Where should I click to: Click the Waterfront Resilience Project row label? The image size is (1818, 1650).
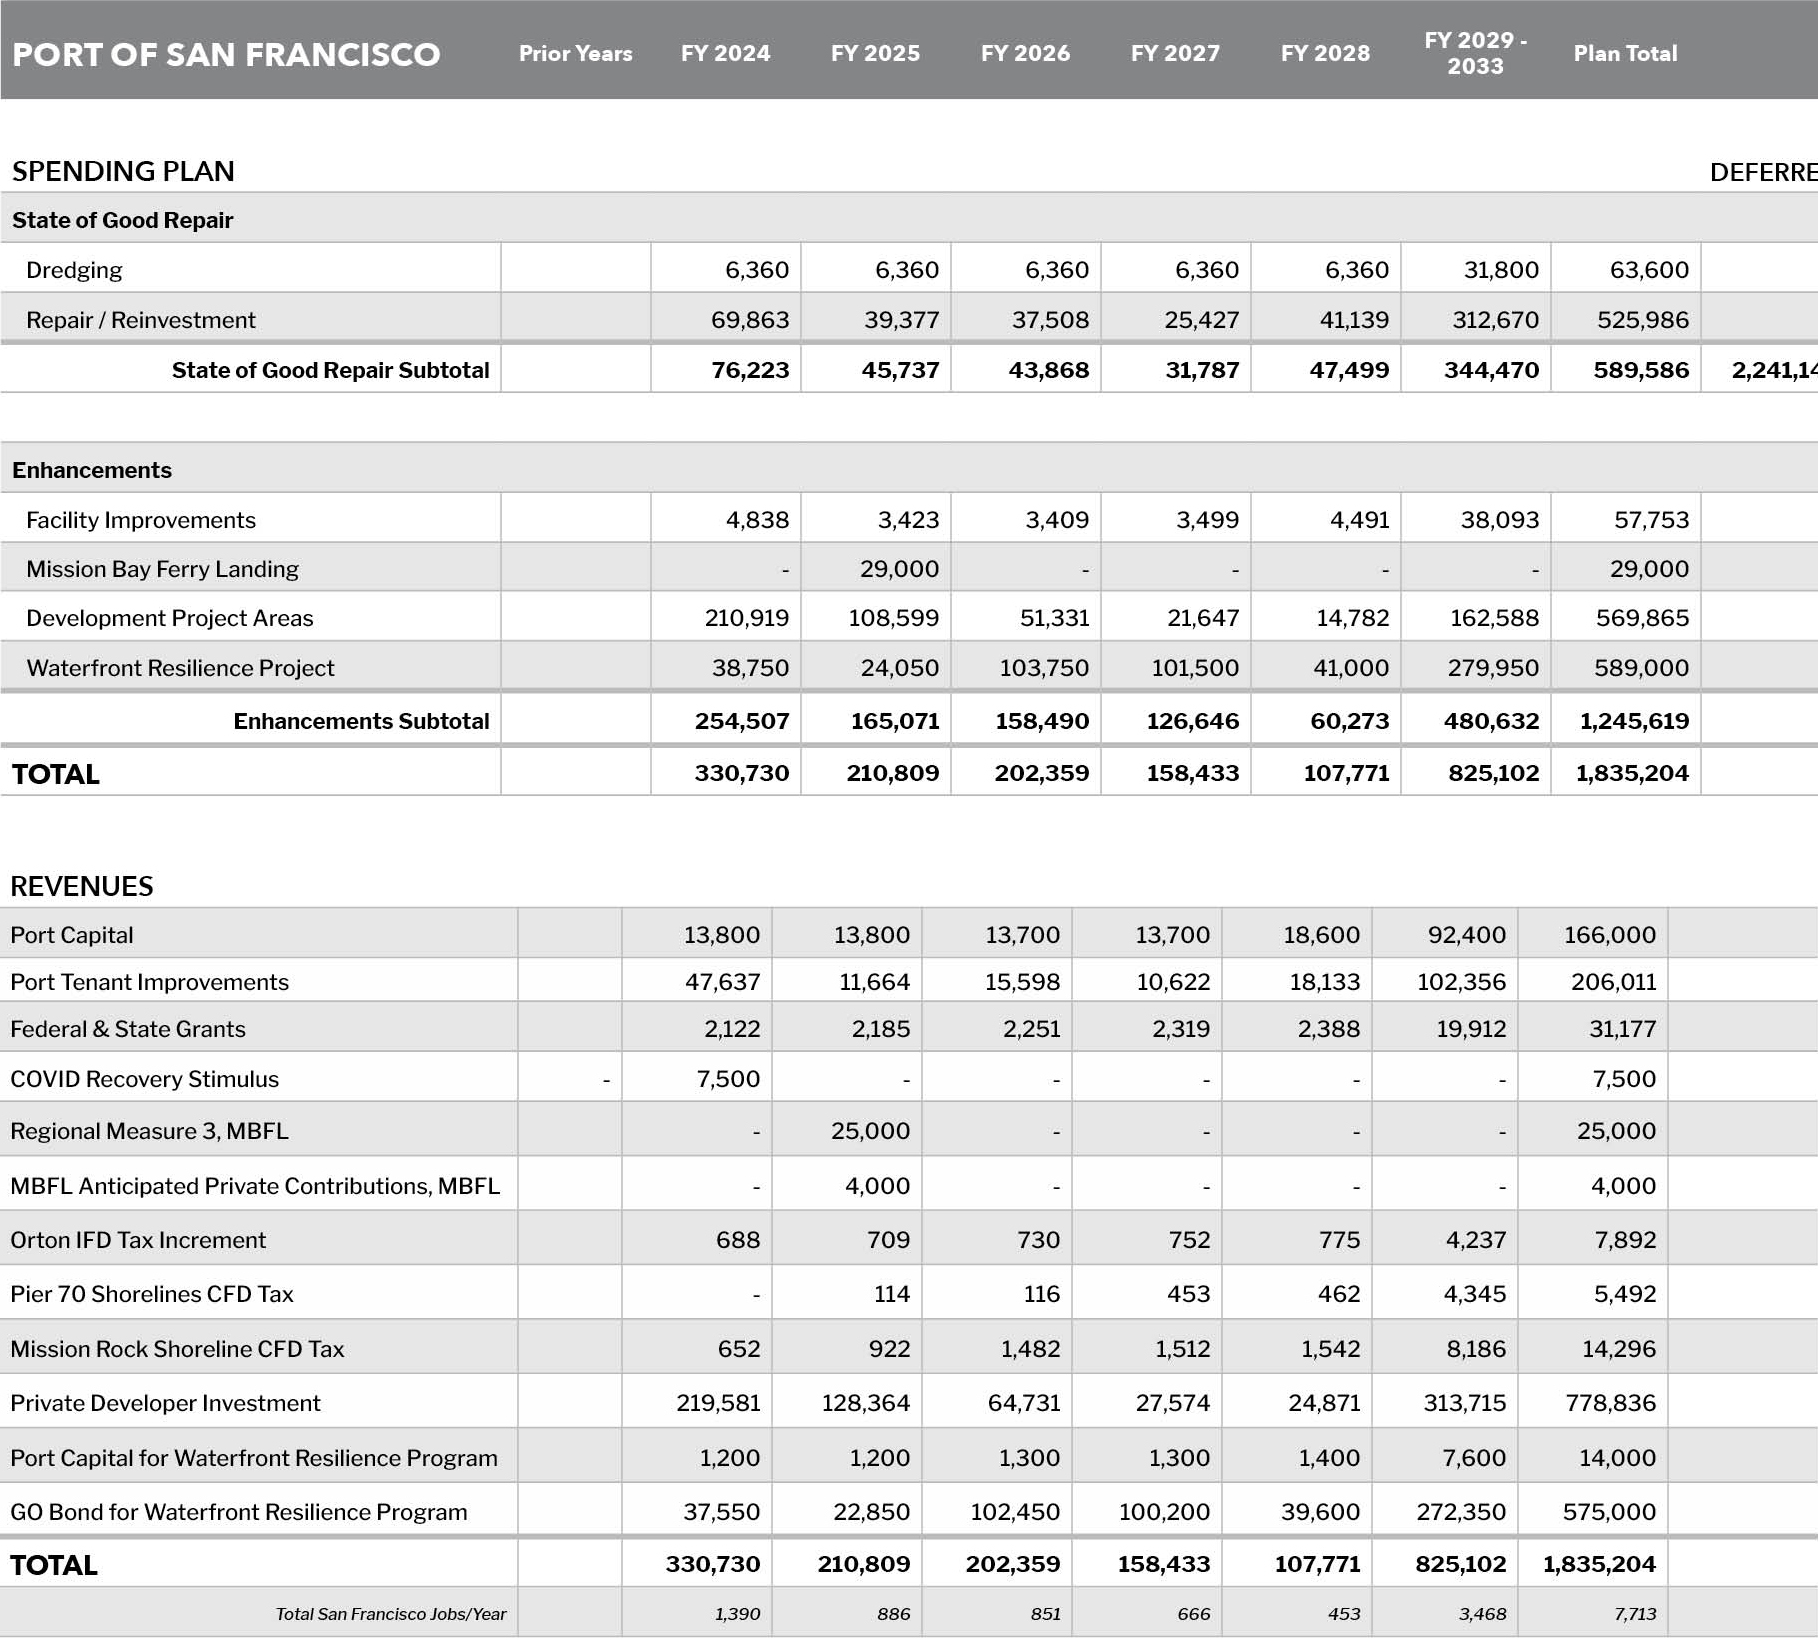(180, 668)
